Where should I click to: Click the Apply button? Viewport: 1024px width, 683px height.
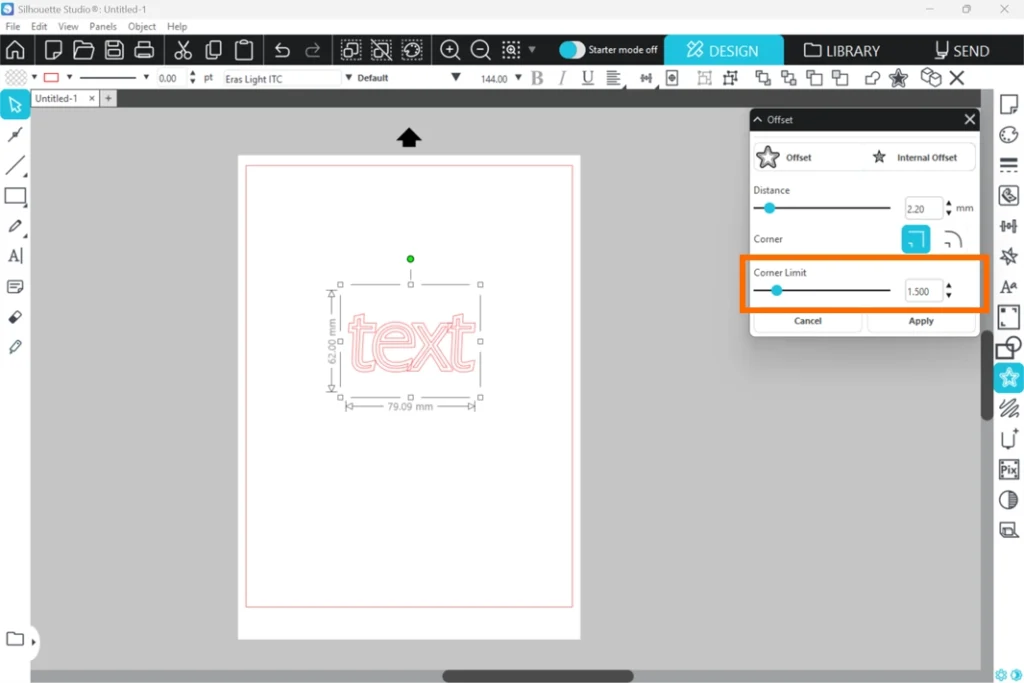[921, 321]
